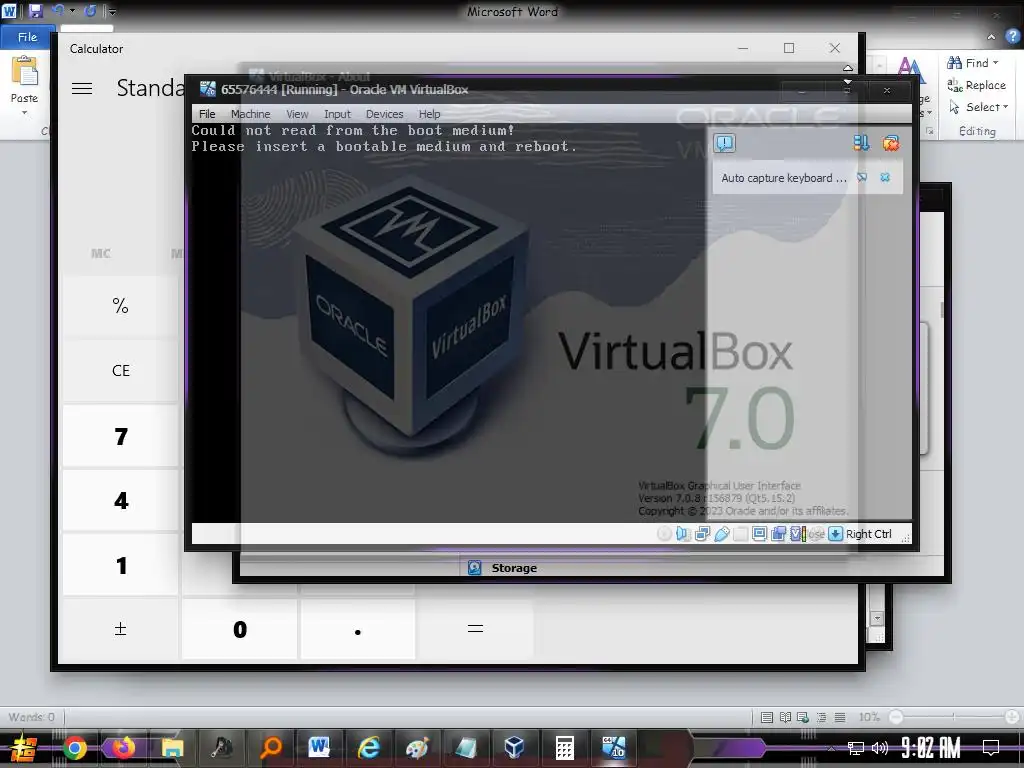Open the Paste dropdown arrow in Word

click(24, 112)
